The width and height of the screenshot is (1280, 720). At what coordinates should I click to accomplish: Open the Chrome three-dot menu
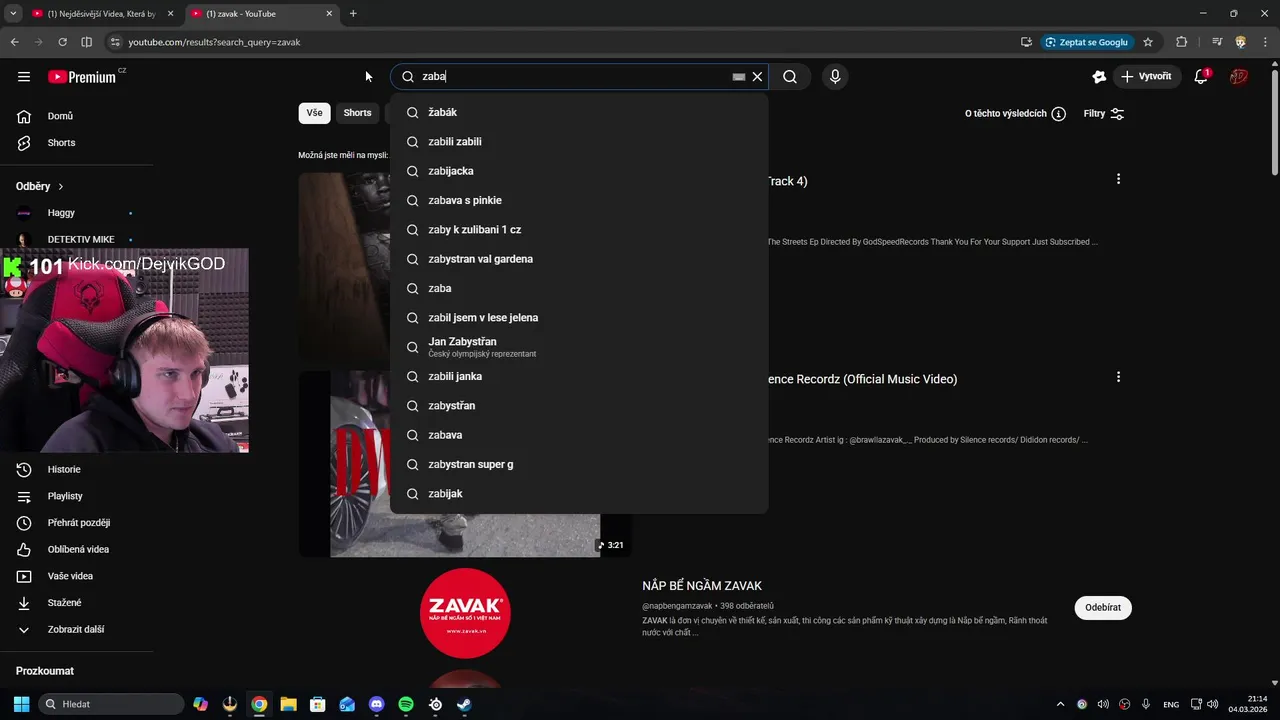(x=1265, y=42)
